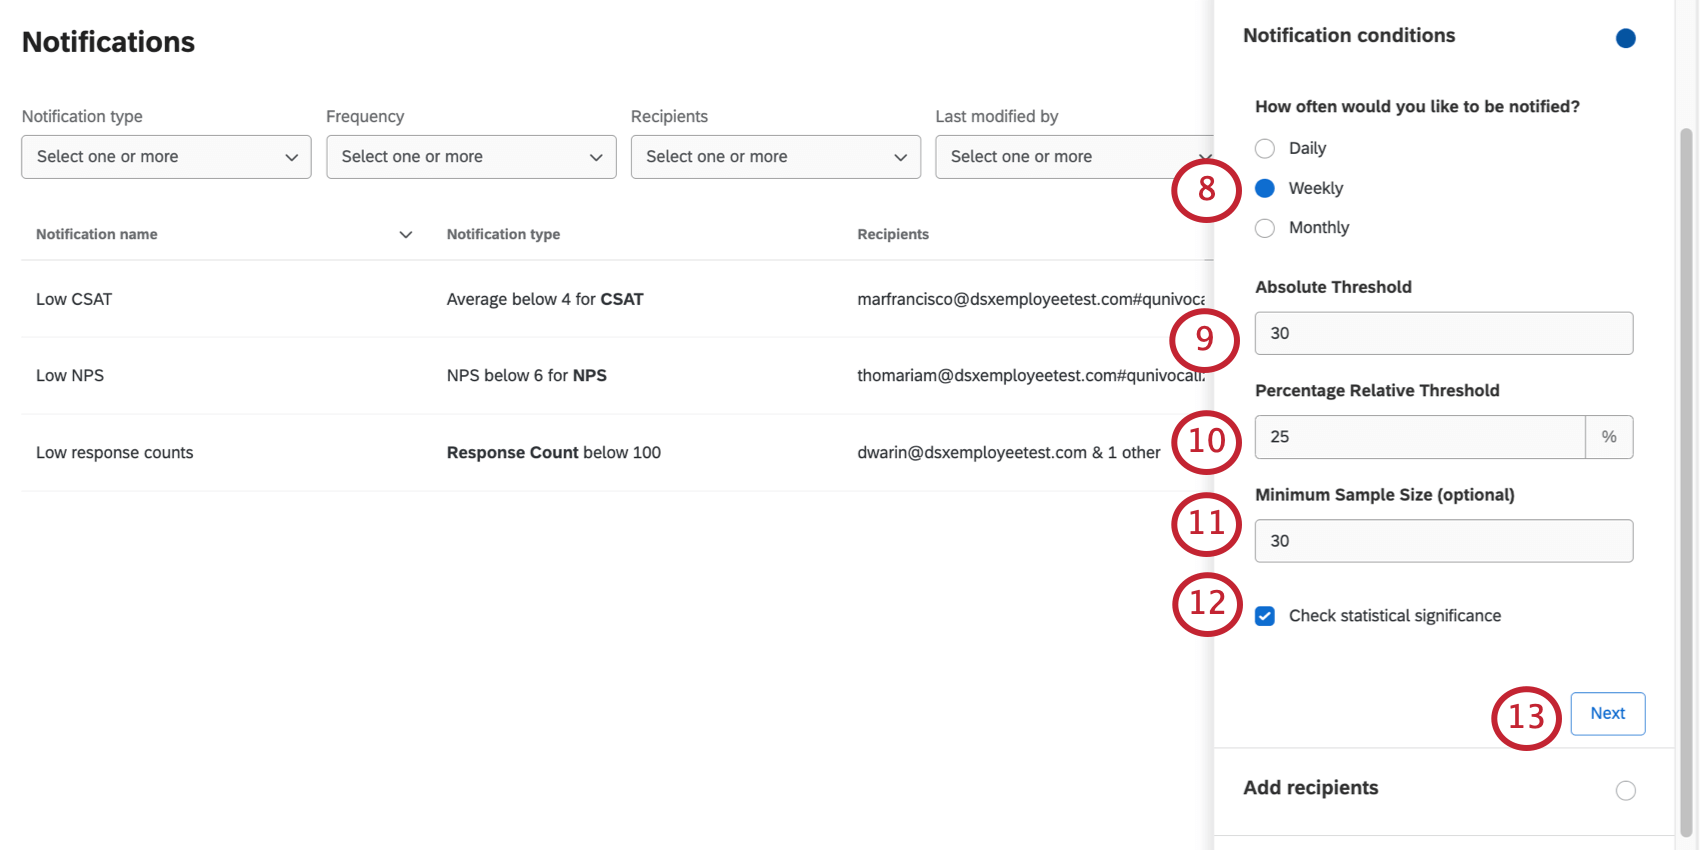Select the Weekly radio option
Viewport: 1700px width, 850px height.
pos(1265,188)
